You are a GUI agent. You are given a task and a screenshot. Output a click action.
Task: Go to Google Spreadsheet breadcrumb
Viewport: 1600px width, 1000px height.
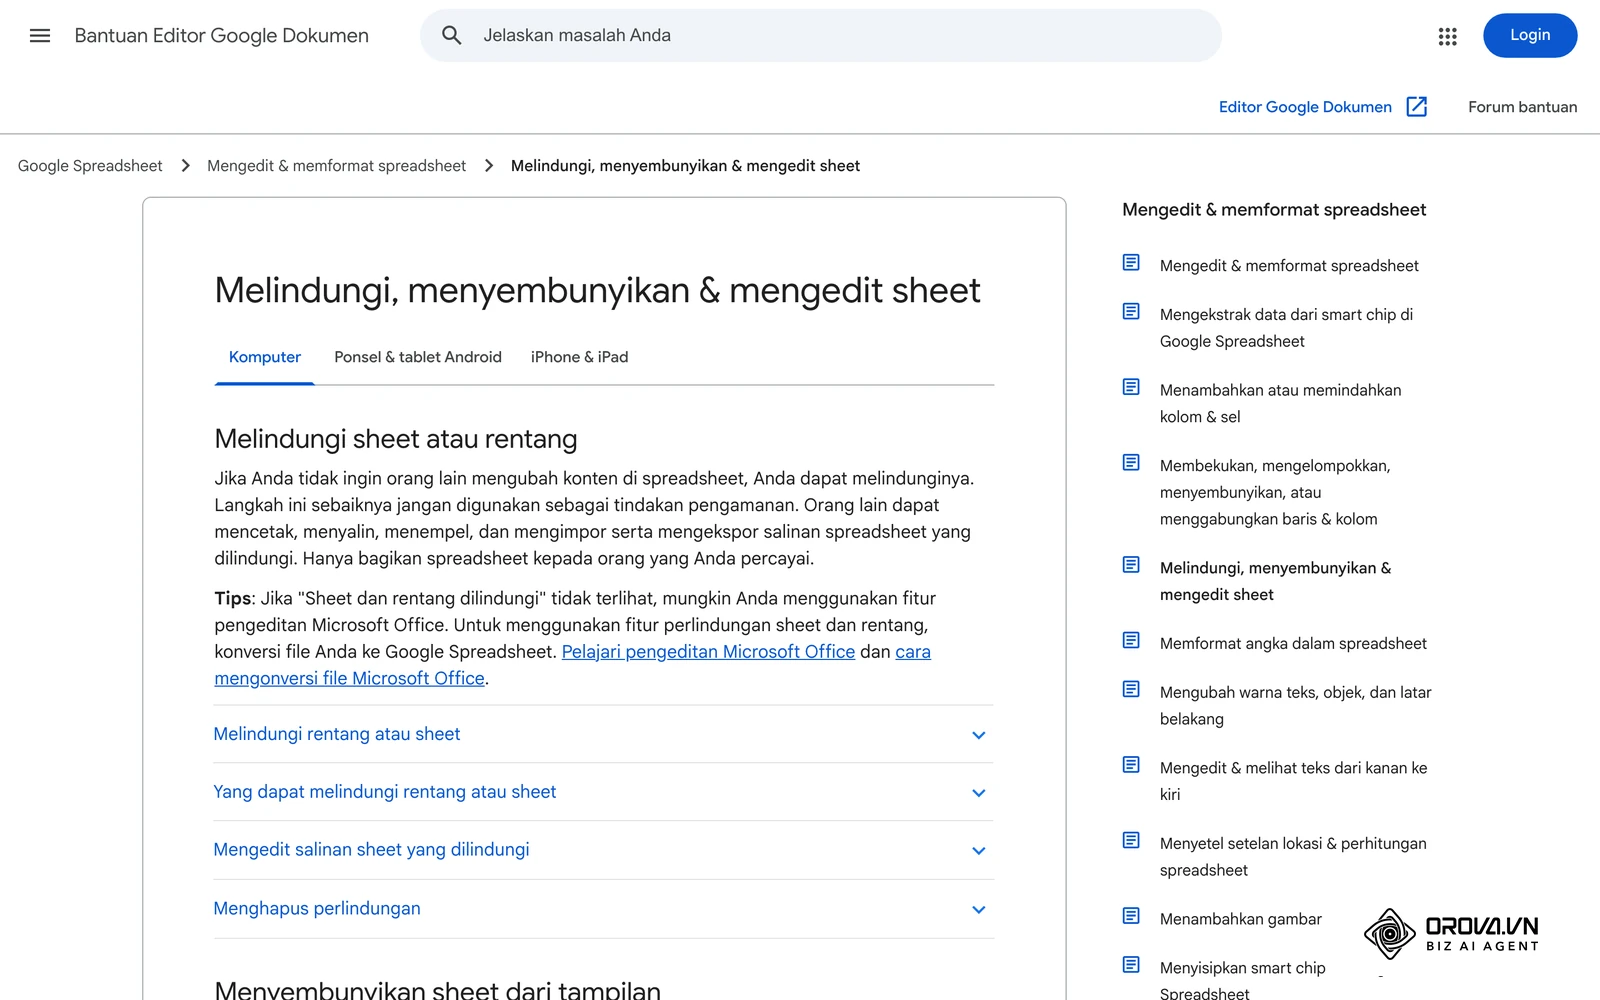pos(90,166)
